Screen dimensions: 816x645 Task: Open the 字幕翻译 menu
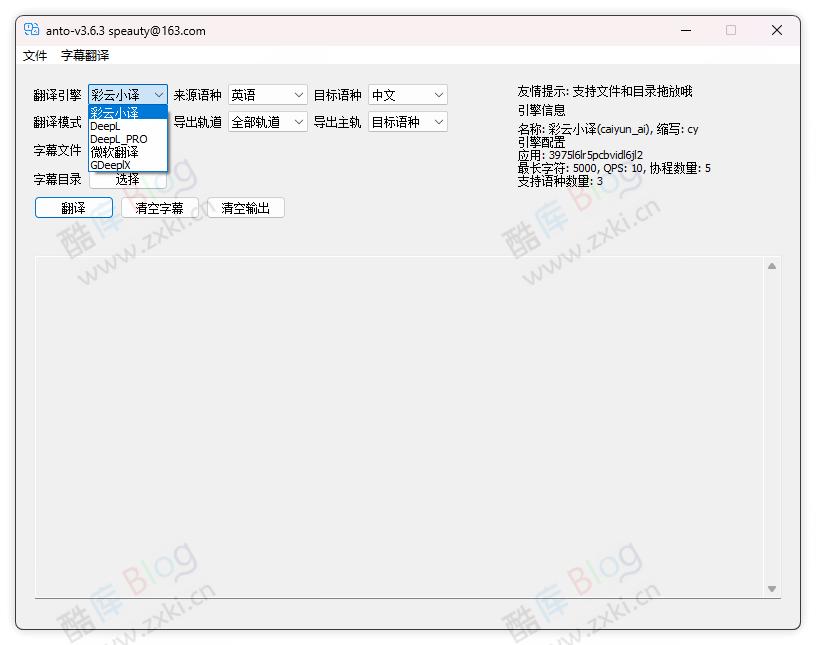tap(86, 55)
